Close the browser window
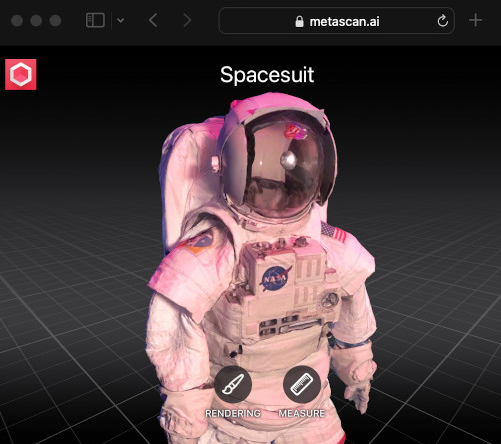The image size is (501, 444). pyautogui.click(x=17, y=21)
